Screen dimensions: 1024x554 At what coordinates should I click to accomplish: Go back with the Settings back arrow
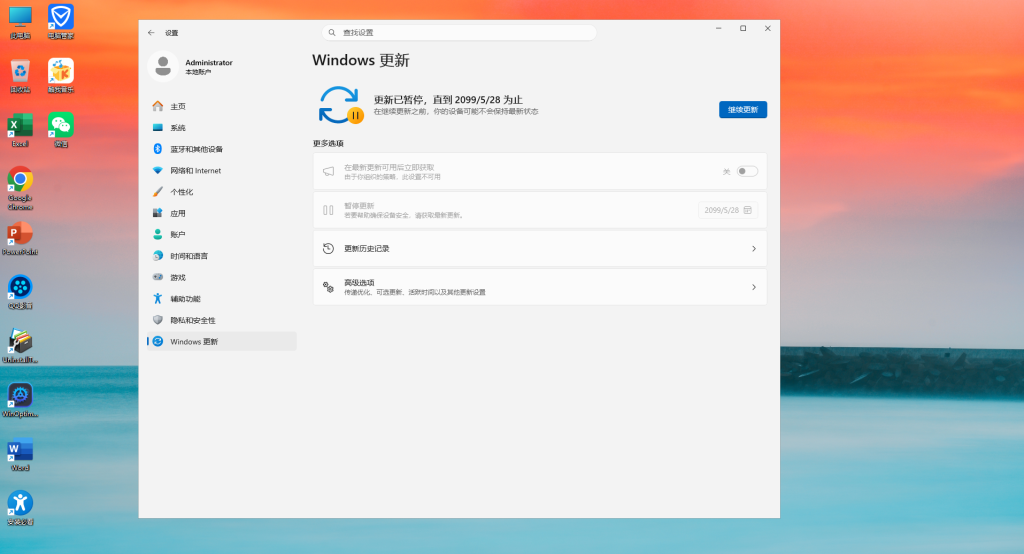pyautogui.click(x=152, y=33)
